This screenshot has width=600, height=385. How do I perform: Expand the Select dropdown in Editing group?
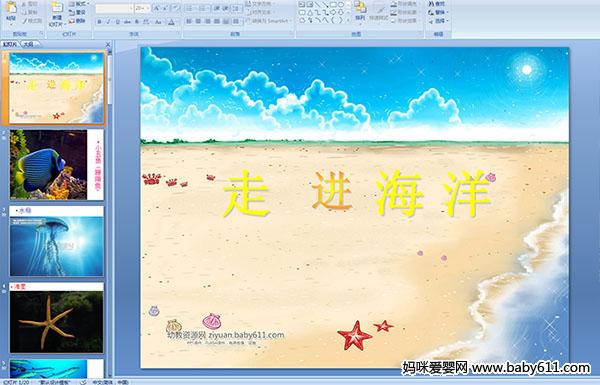point(438,21)
